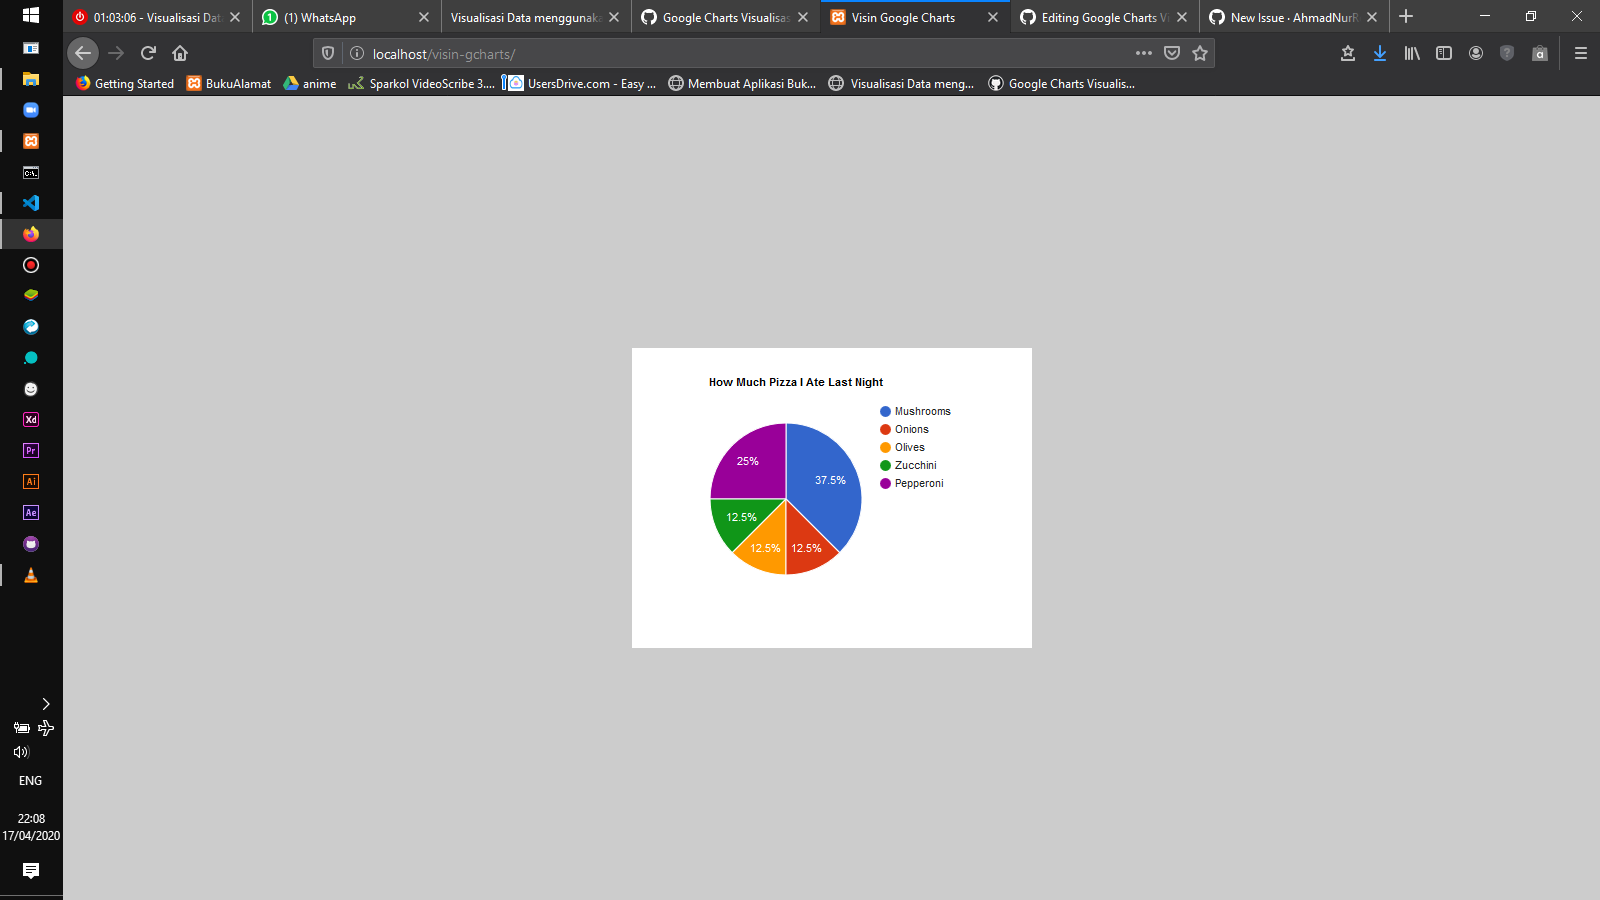Switch to the Editing Google Charts tab
Viewport: 1600px width, 900px height.
tap(1105, 17)
